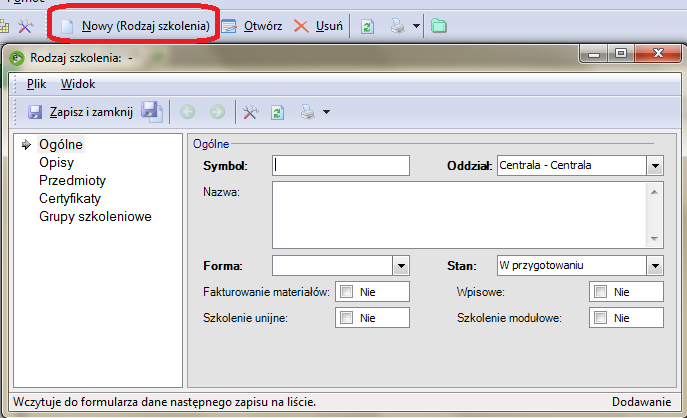Open the Plik menu
This screenshot has height=418, width=687.
(36, 84)
